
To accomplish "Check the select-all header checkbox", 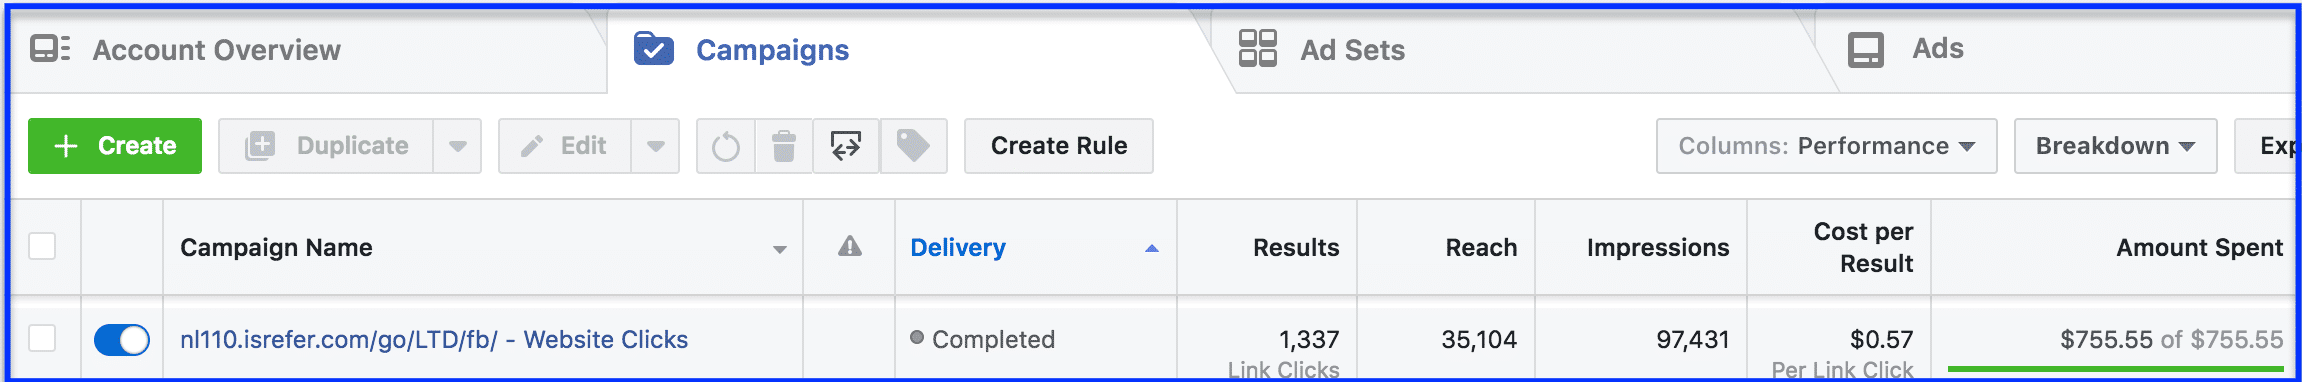I will 42,246.
